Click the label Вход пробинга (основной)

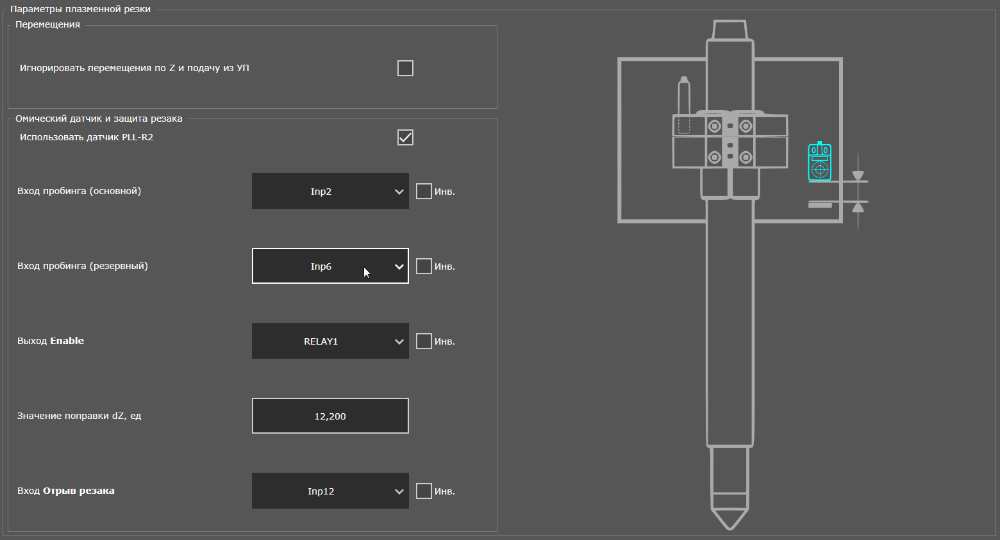[79, 191]
